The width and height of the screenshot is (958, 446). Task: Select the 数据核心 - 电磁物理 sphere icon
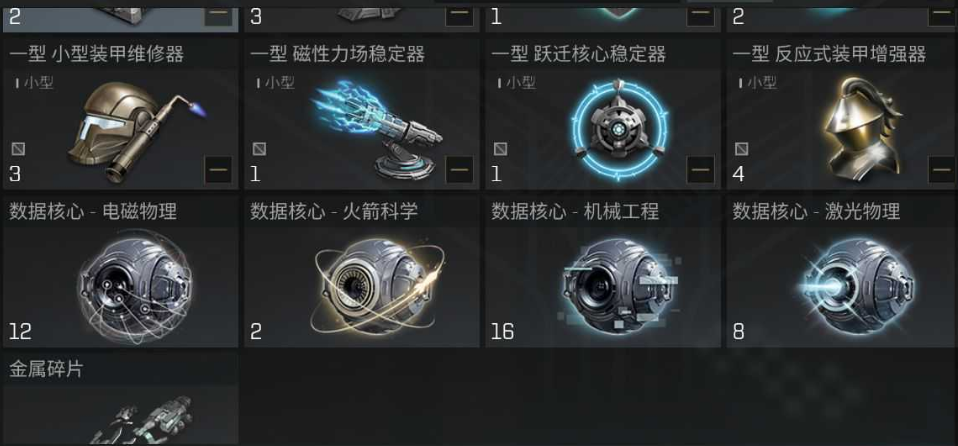(x=135, y=285)
